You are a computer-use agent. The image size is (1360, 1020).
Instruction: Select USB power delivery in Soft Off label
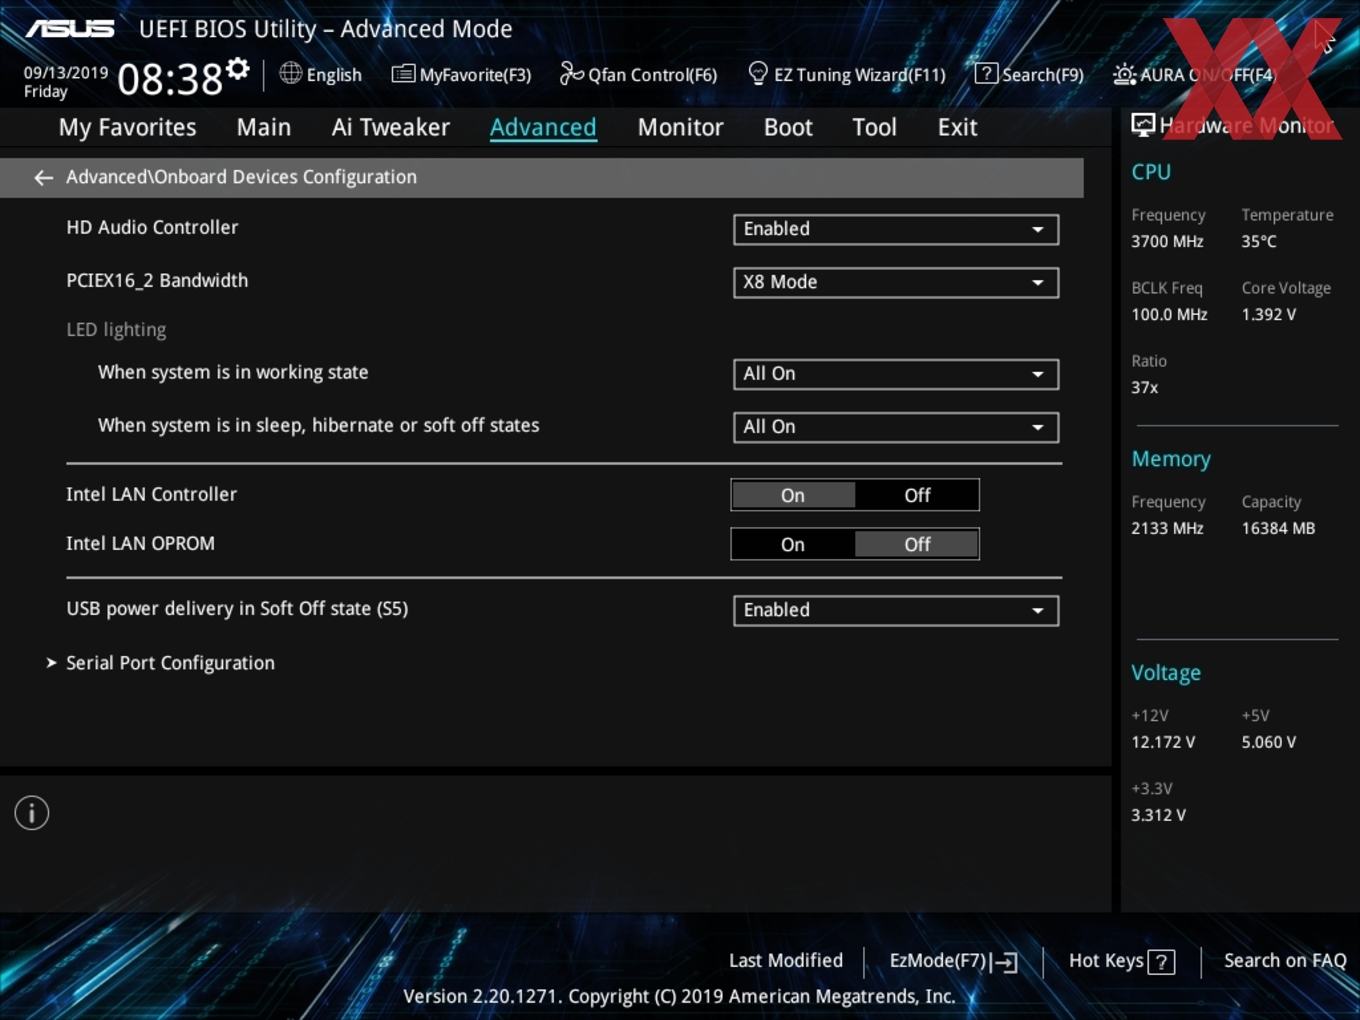point(237,608)
